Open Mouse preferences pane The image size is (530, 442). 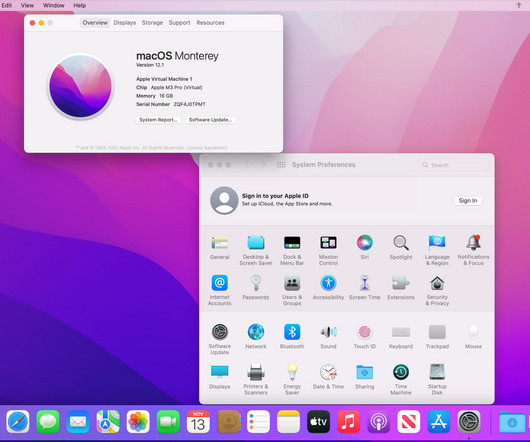tap(473, 337)
